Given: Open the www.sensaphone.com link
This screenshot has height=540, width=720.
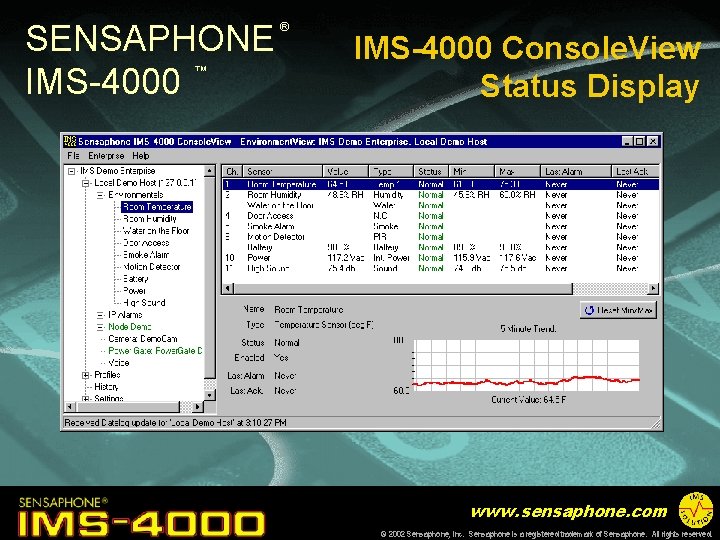Looking at the screenshot, I should (x=569, y=512).
